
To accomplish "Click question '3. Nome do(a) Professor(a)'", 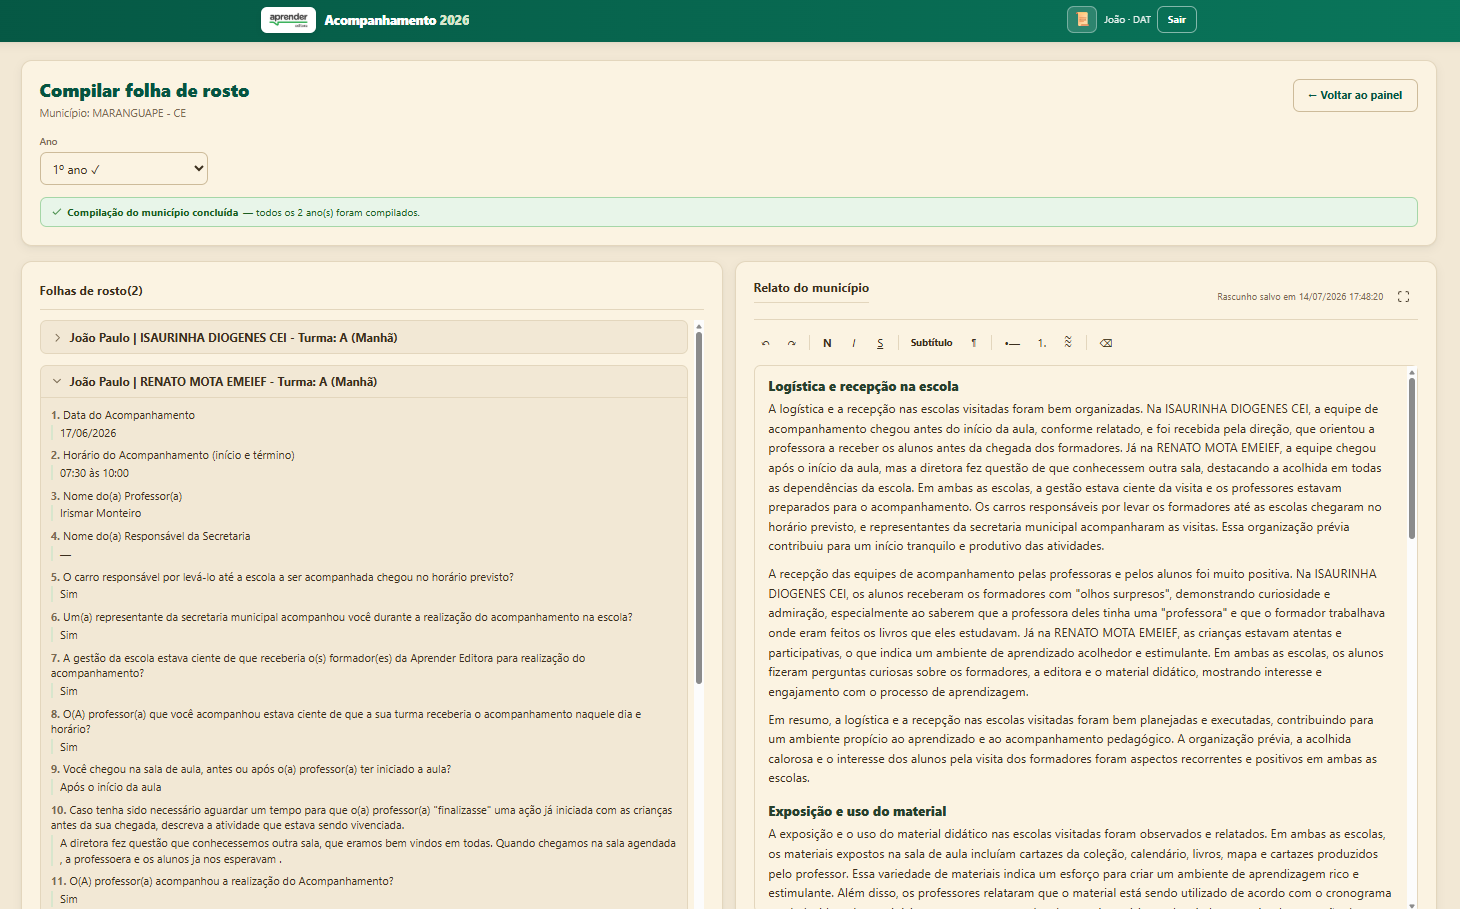I will point(117,496).
